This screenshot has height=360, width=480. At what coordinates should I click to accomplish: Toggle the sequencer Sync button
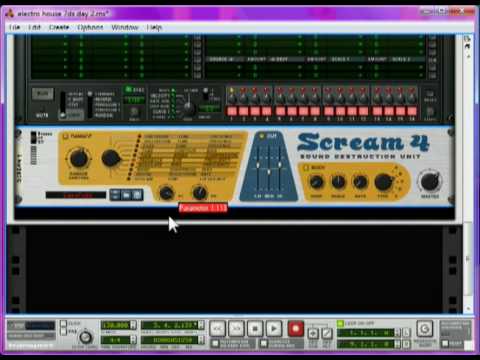128,89
